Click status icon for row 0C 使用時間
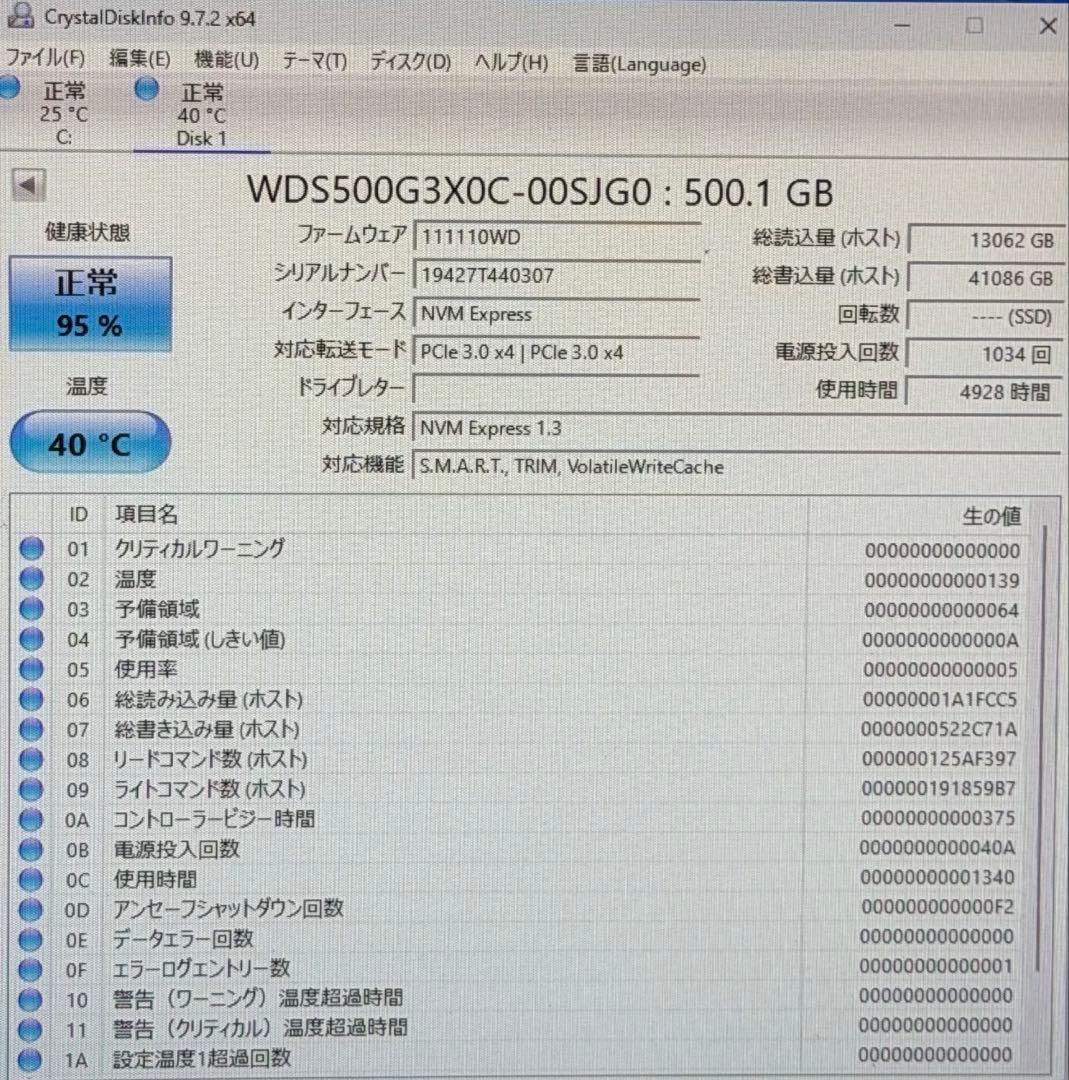 click(x=31, y=880)
